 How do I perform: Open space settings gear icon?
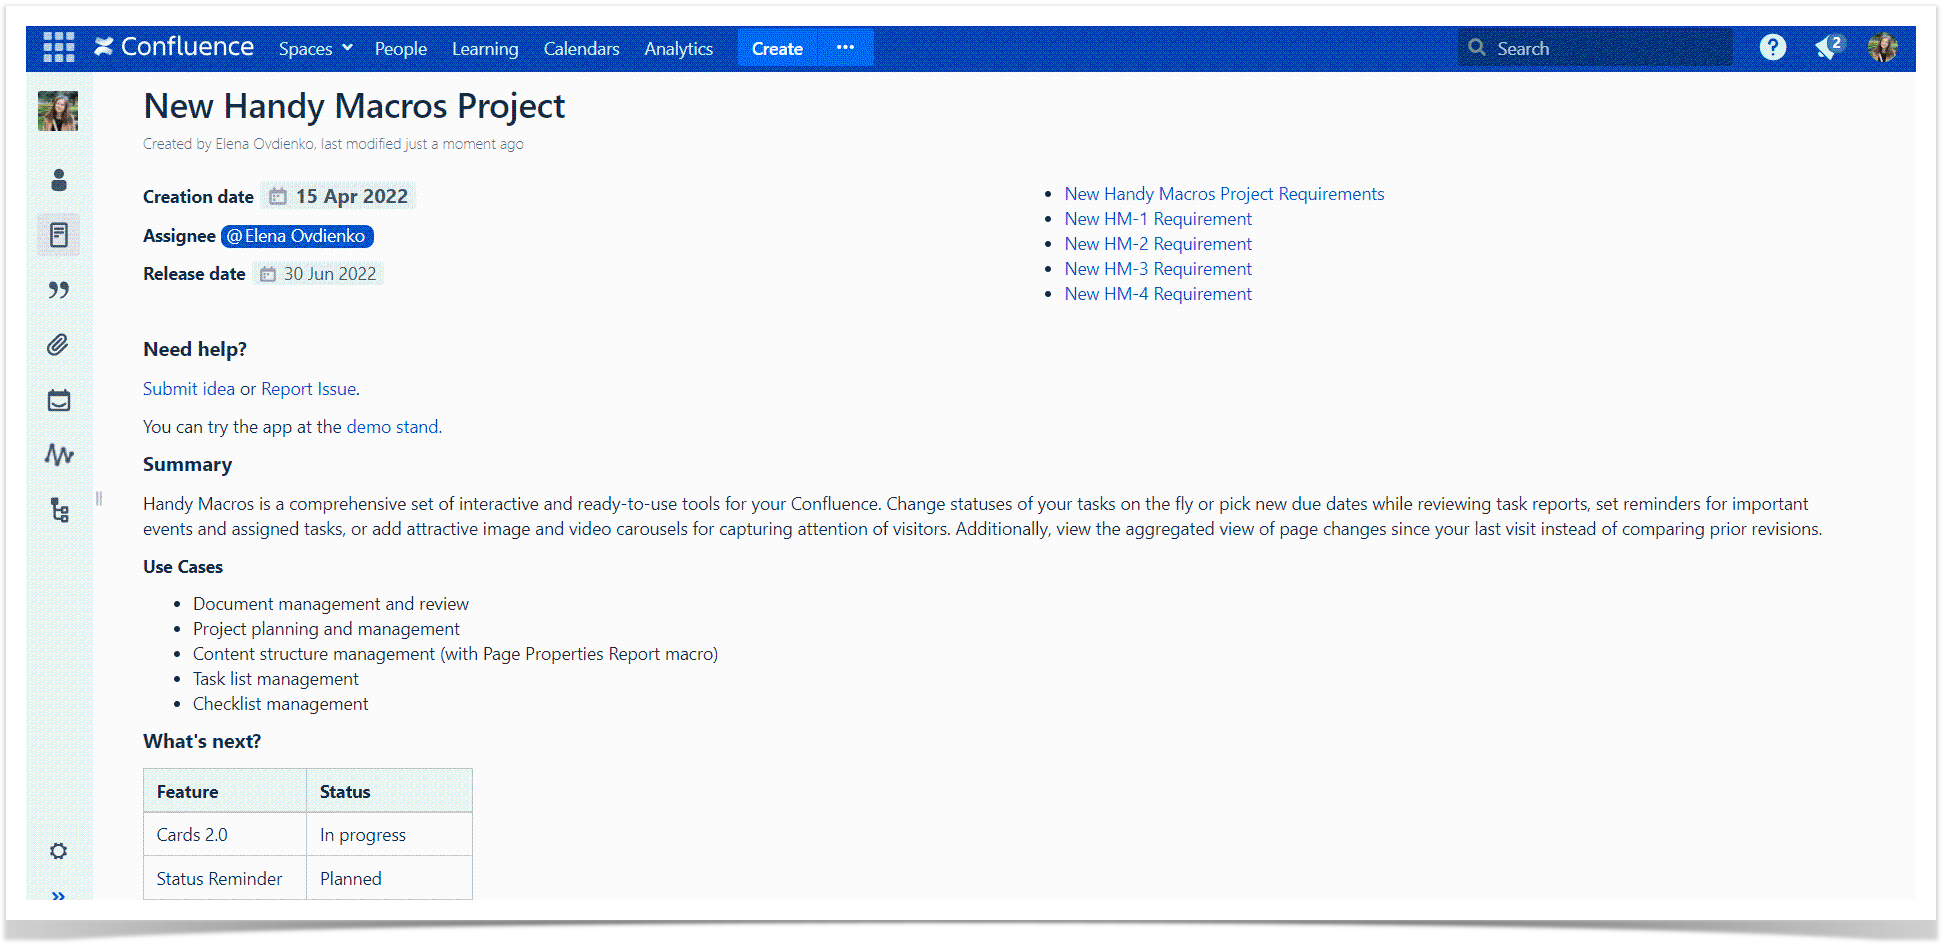click(x=59, y=851)
